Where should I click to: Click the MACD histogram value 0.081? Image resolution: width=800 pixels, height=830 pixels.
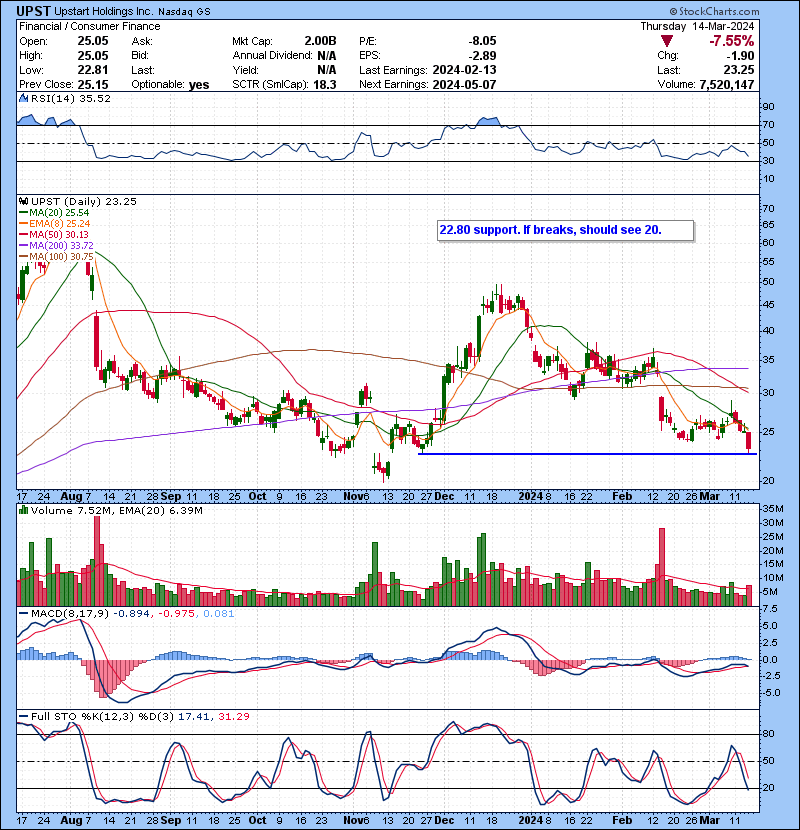tap(219, 614)
